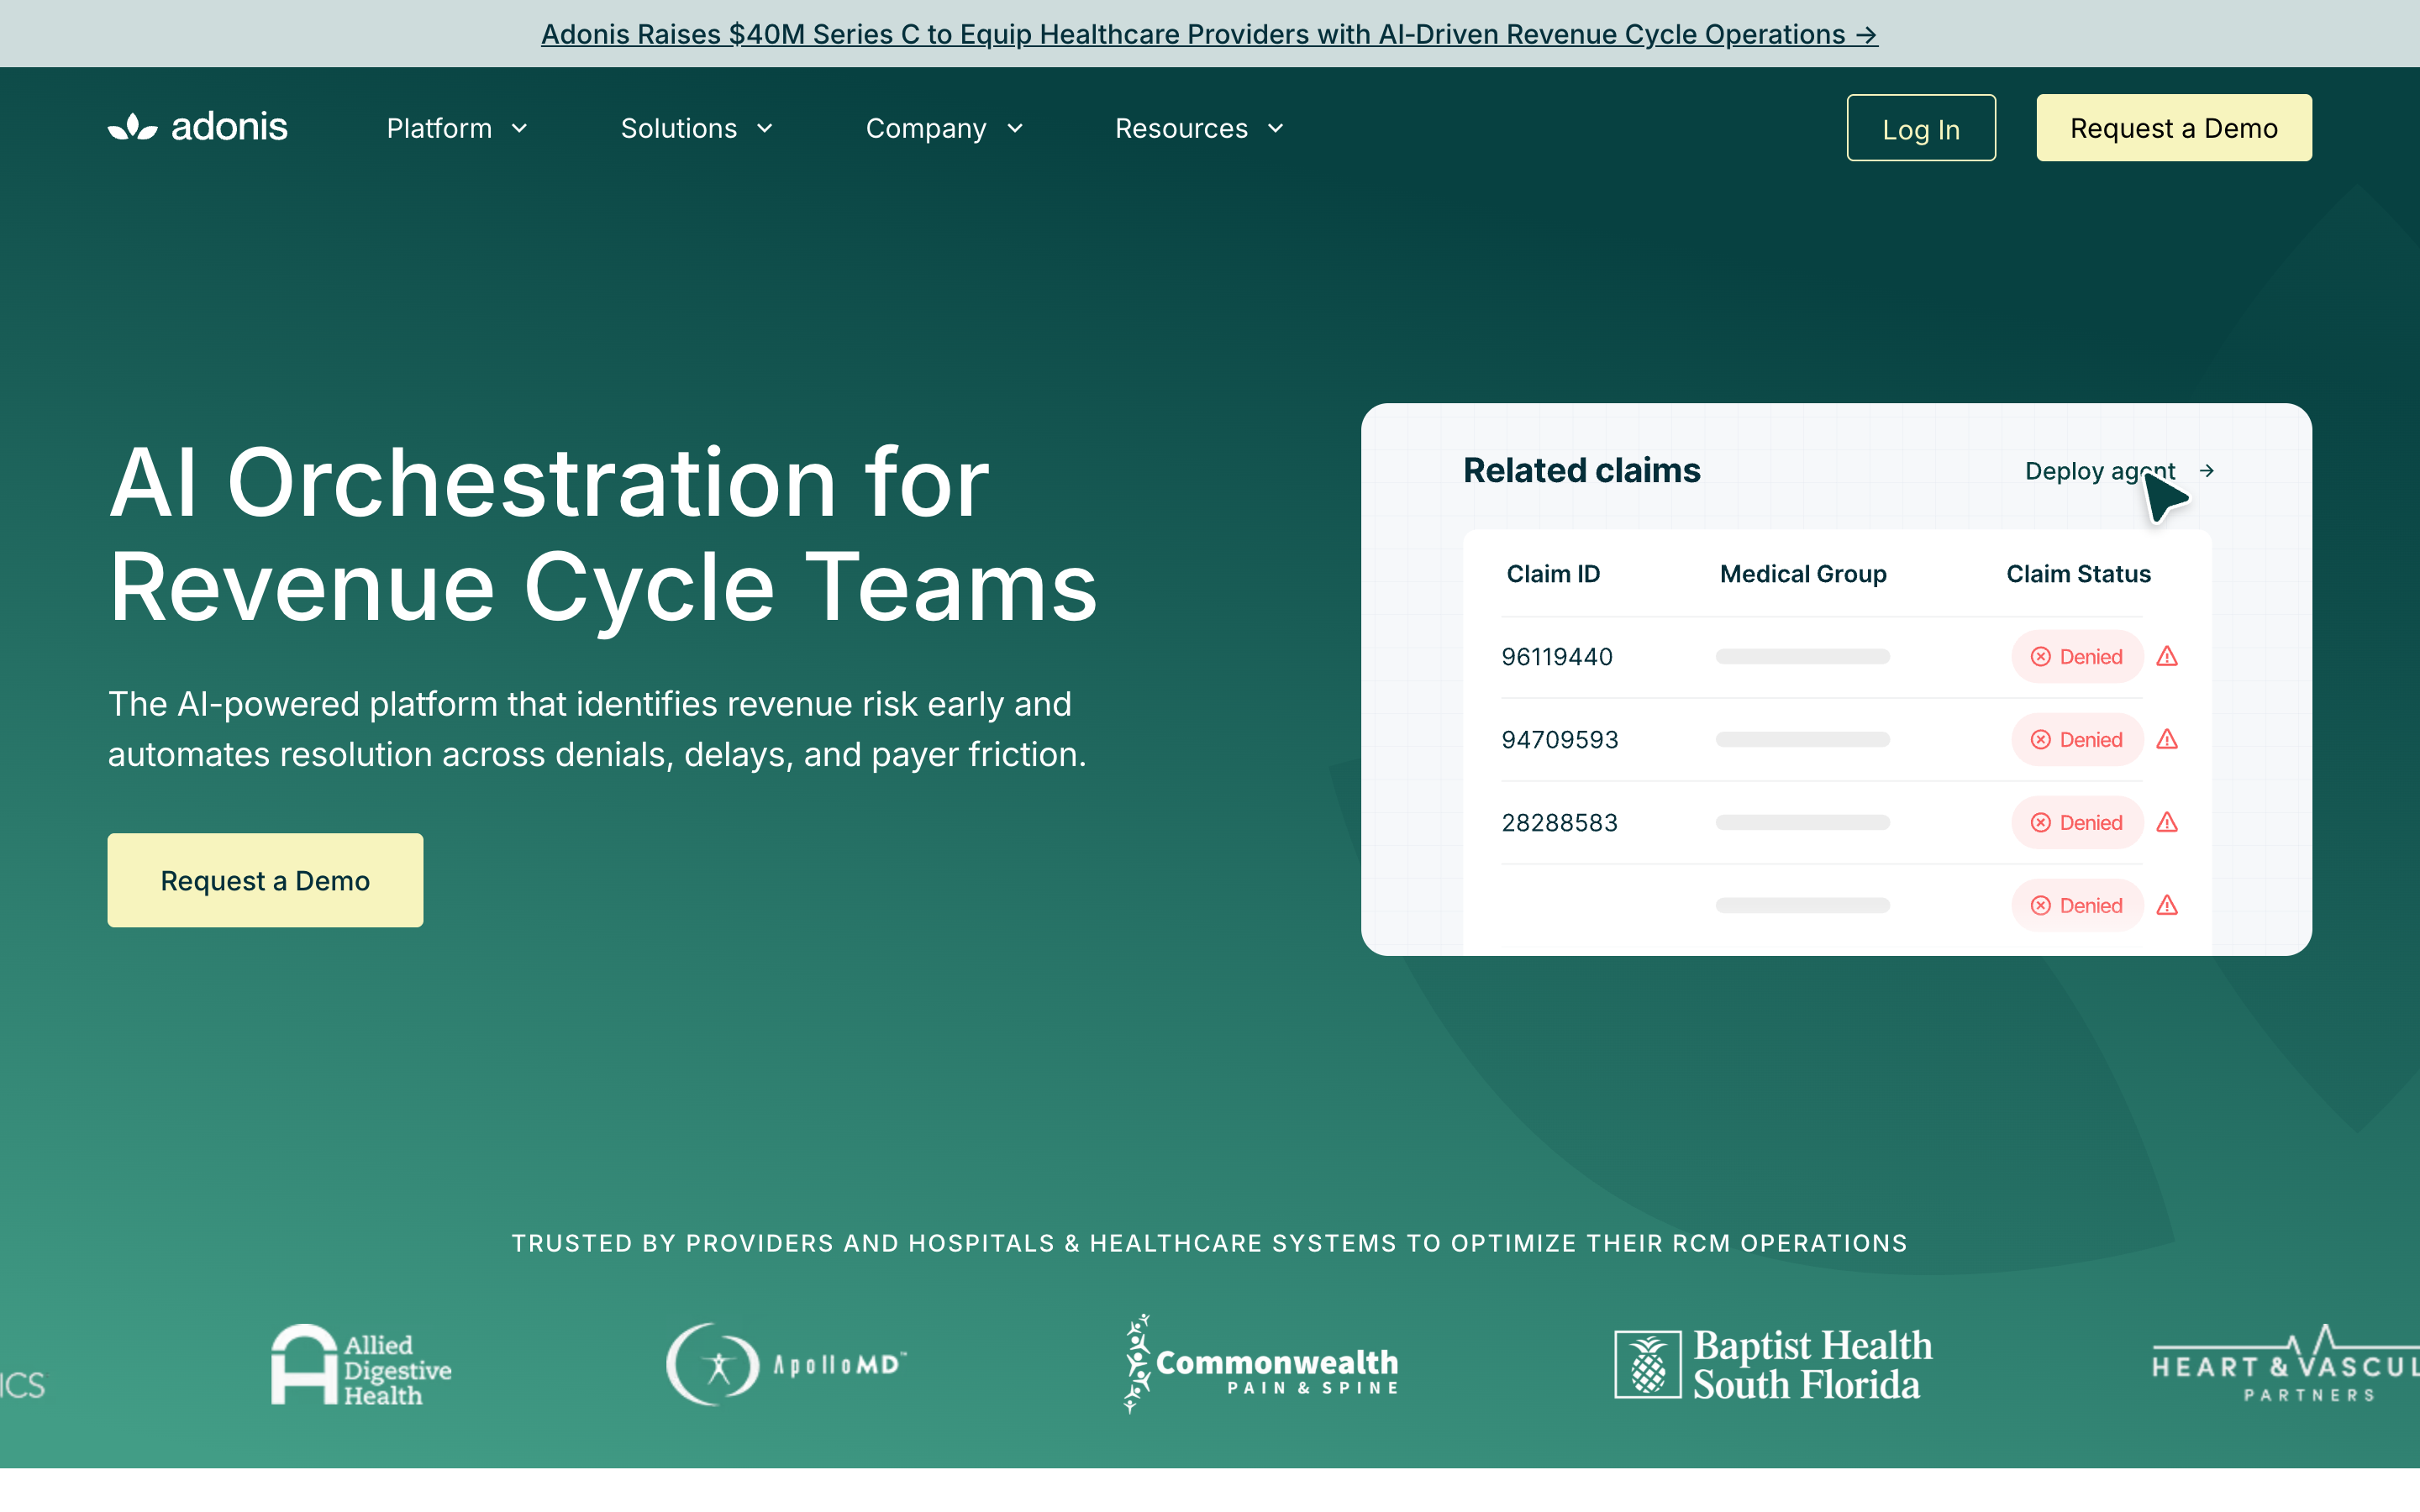Screen dimensions: 2420x1512
Task: Click the Adonis leaf logo
Action: [197, 127]
